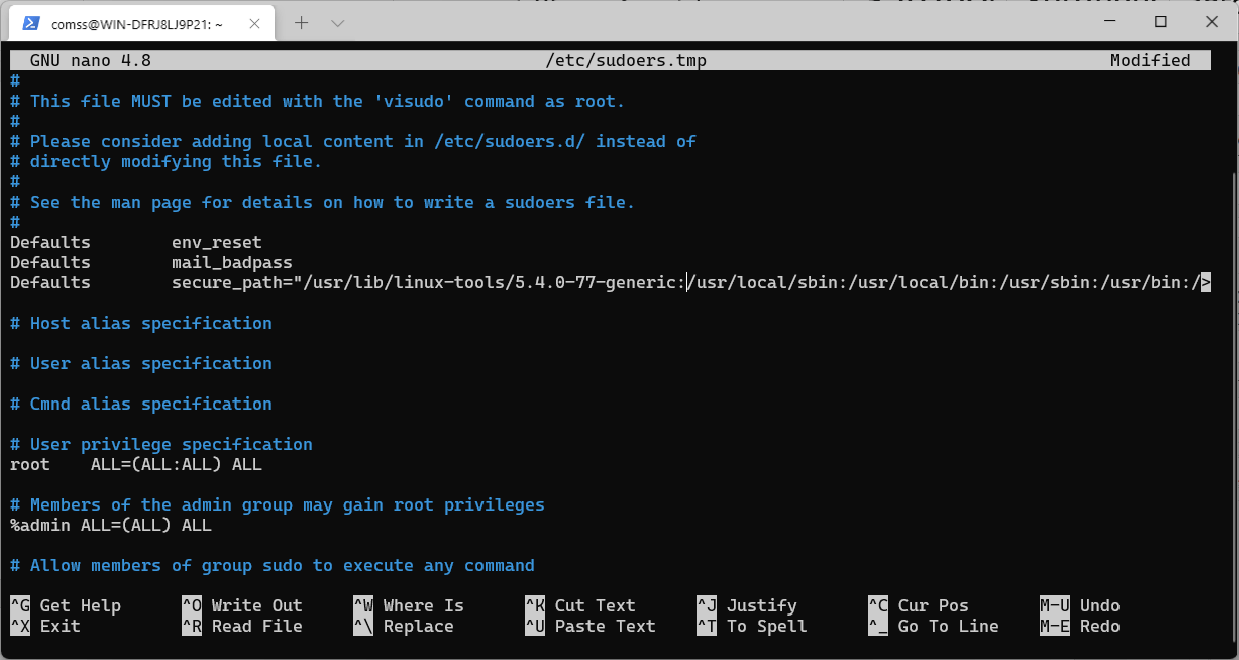Click the %admin ALL=(ALL) ALL line
The image size is (1239, 660).
click(x=110, y=525)
